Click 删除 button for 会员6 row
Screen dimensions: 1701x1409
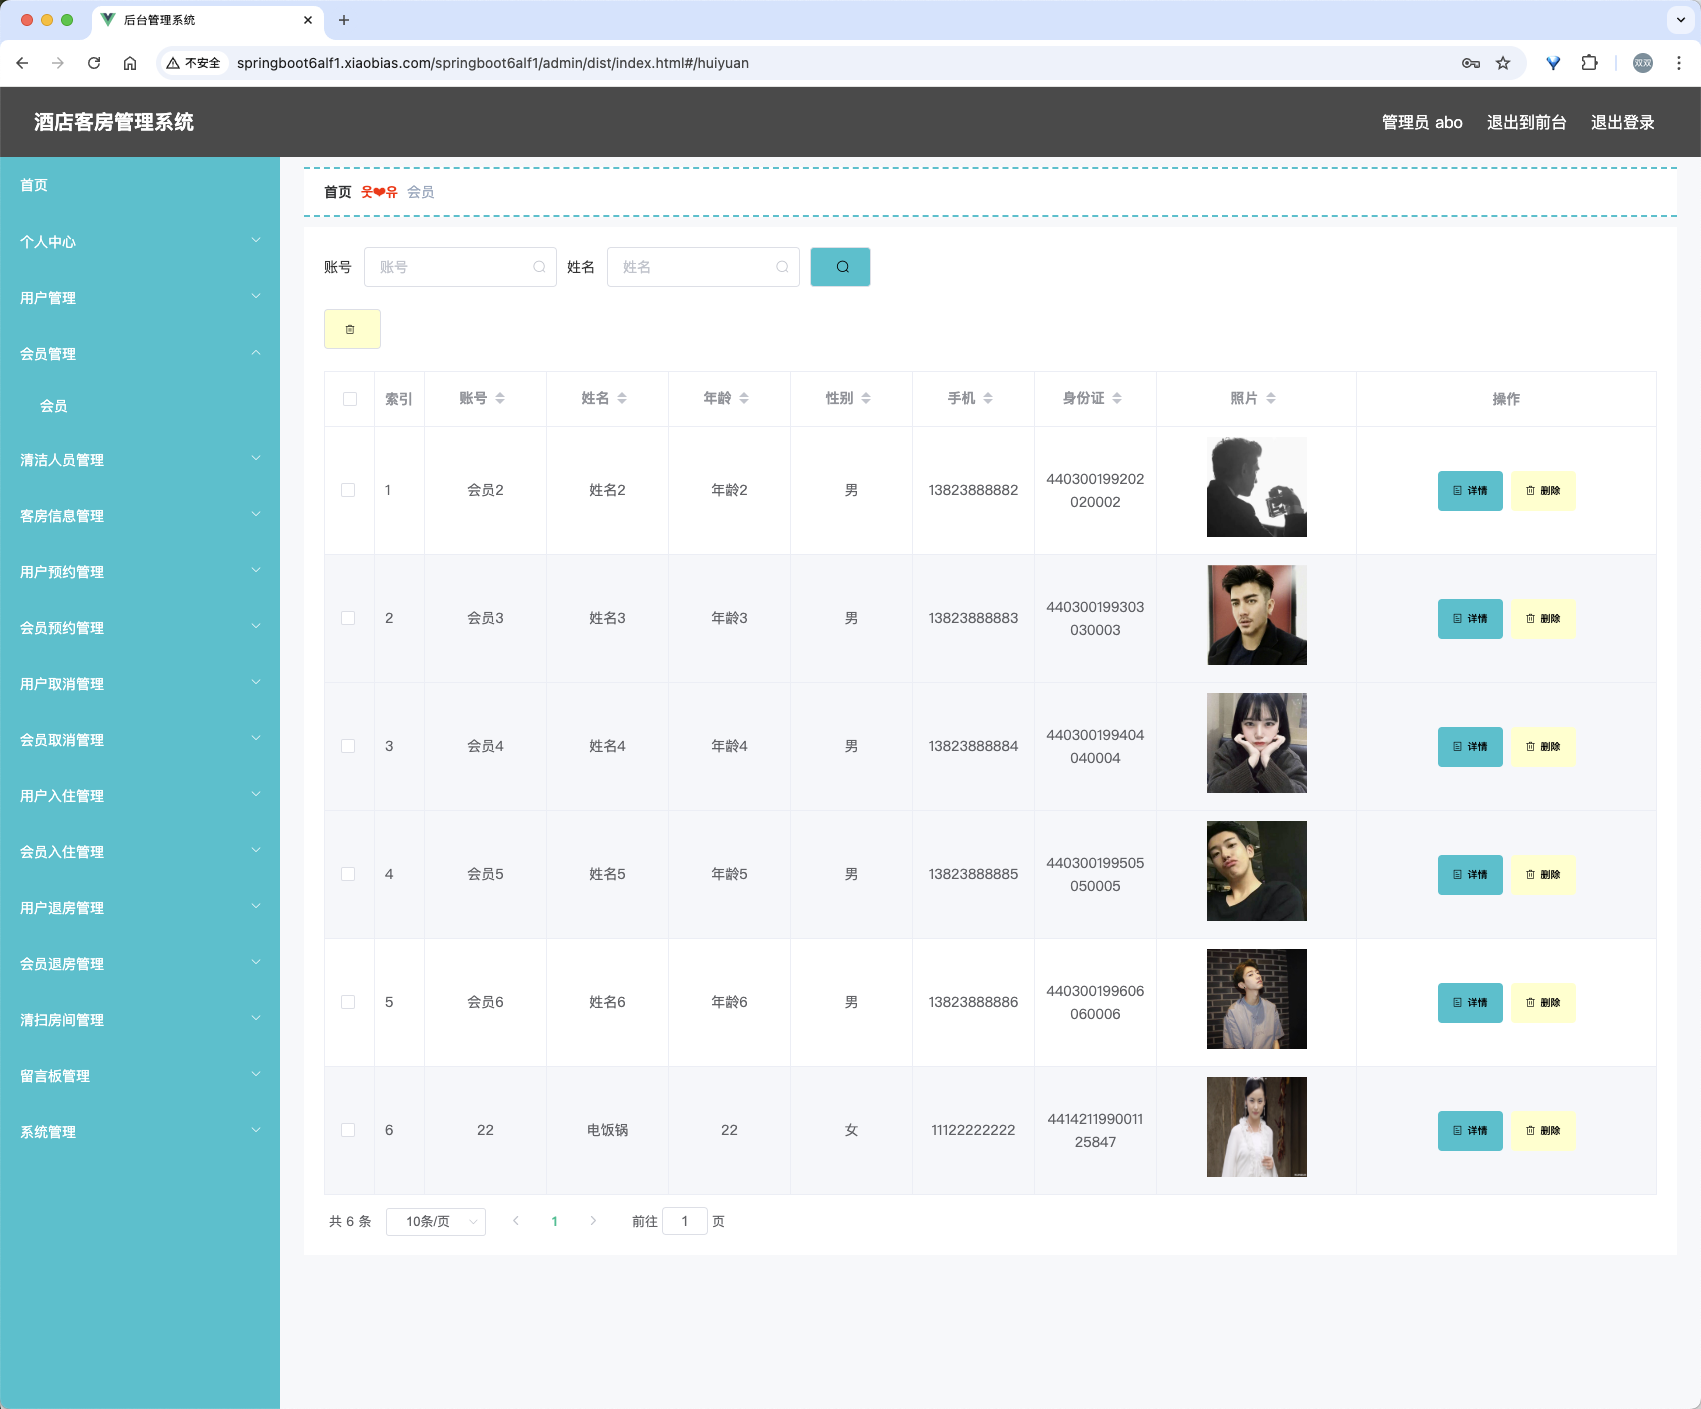[1543, 1003]
